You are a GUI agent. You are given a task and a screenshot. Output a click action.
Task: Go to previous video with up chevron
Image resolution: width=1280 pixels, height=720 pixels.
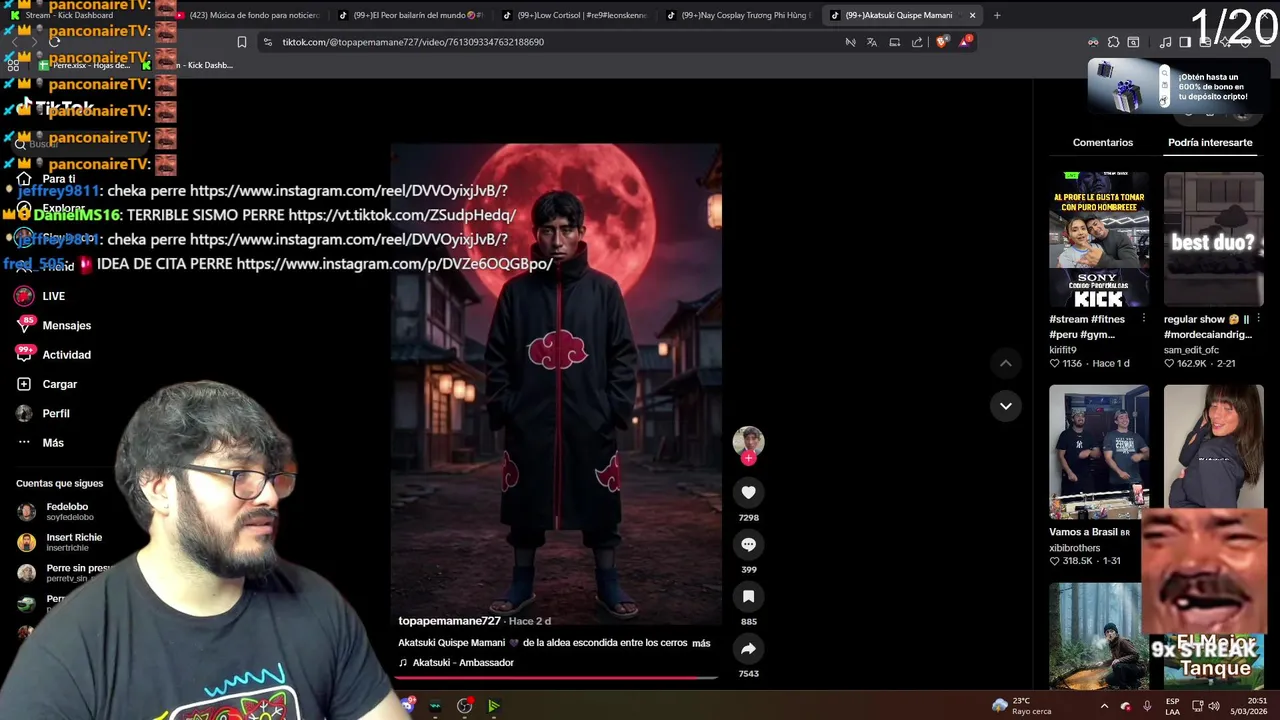tap(1005, 363)
